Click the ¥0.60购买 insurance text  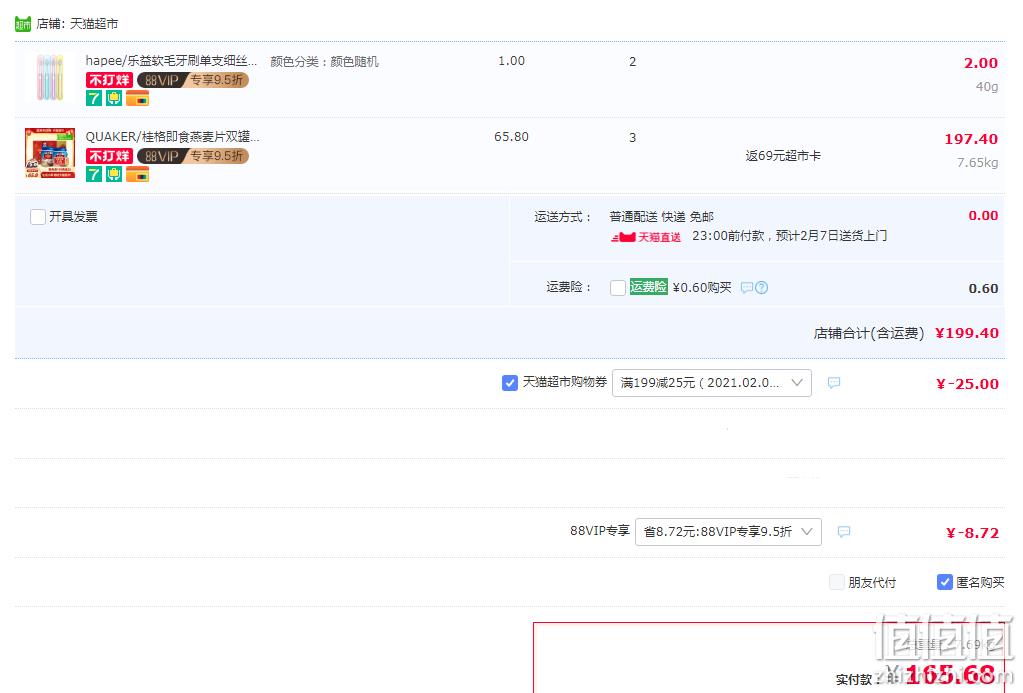pos(702,288)
